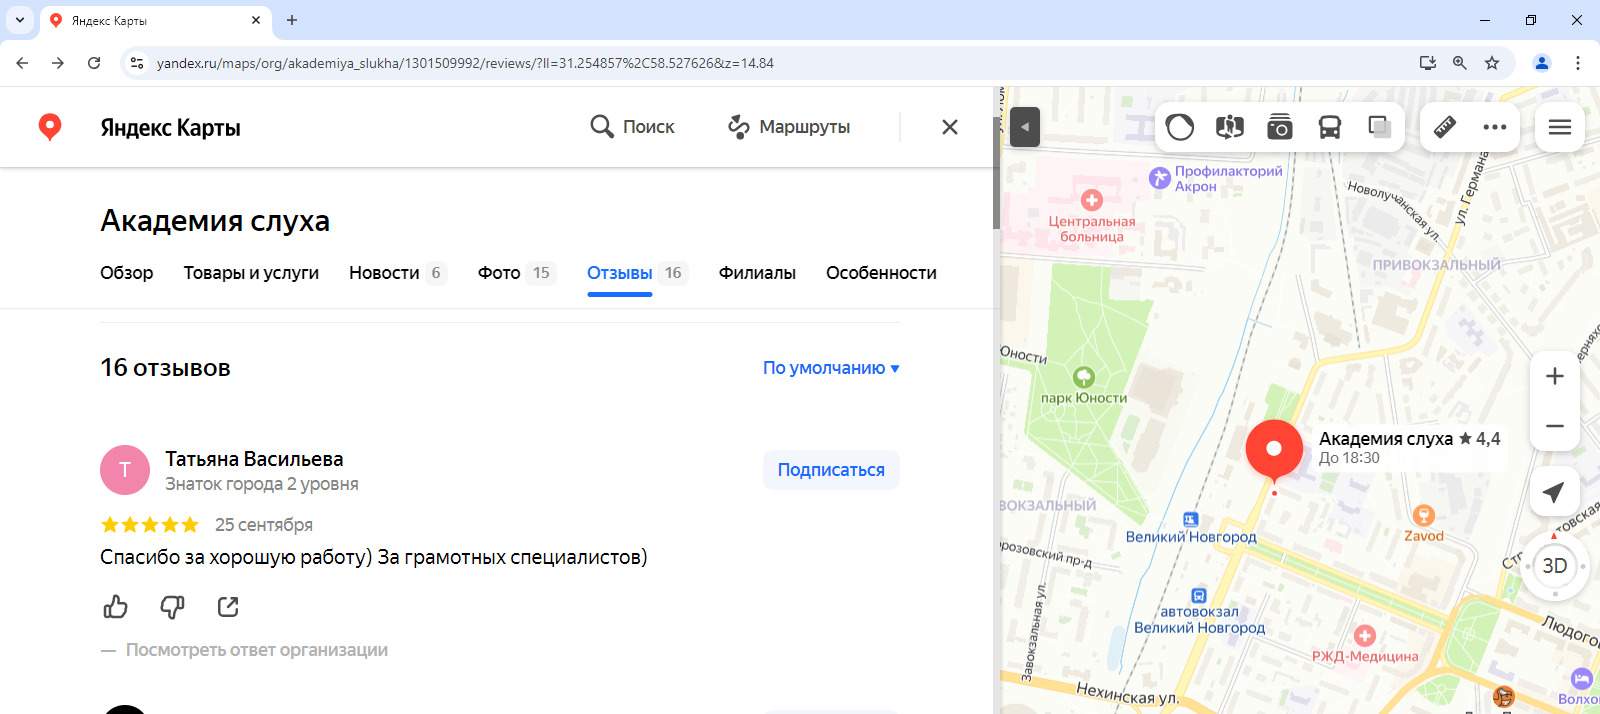Click the 'Поиск' search field
This screenshot has width=1600, height=714.
[x=633, y=127]
